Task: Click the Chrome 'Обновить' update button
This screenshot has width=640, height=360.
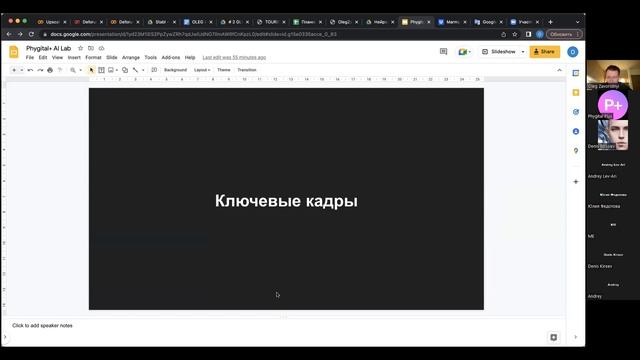Action: (564, 34)
